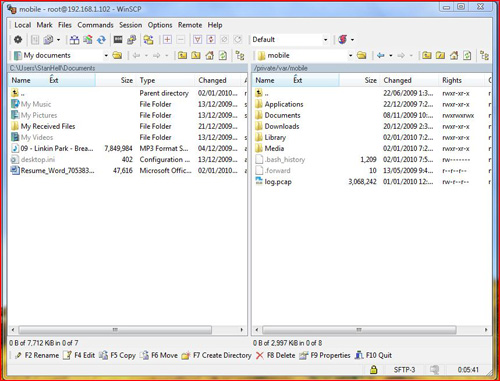Click the F10 Quit button

tap(373, 355)
